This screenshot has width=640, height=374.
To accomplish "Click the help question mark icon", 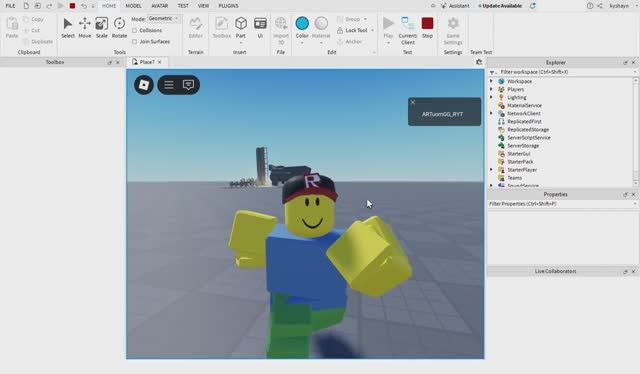I will (590, 6).
